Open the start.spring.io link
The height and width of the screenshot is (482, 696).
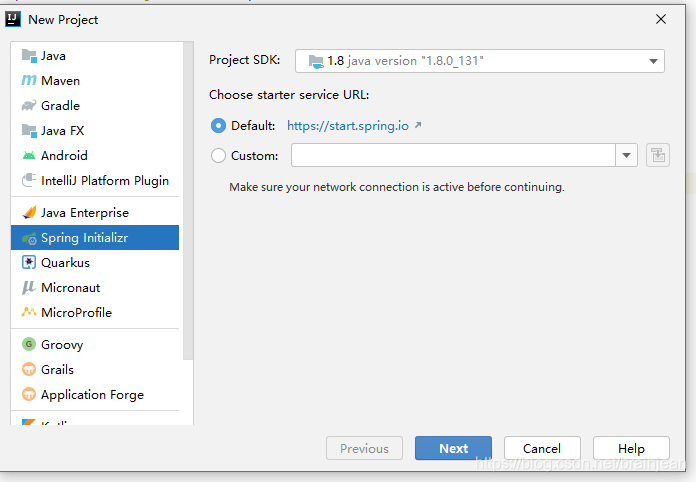pyautogui.click(x=348, y=126)
